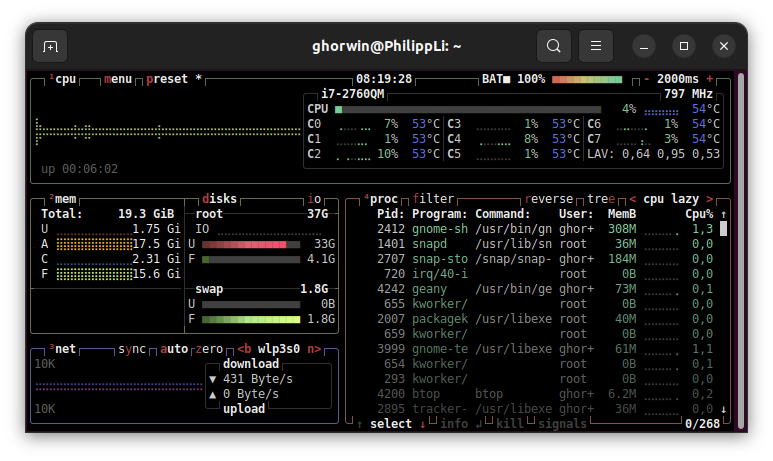Toggle reverse sorting of processes
773x461 pixels.
coord(549,199)
